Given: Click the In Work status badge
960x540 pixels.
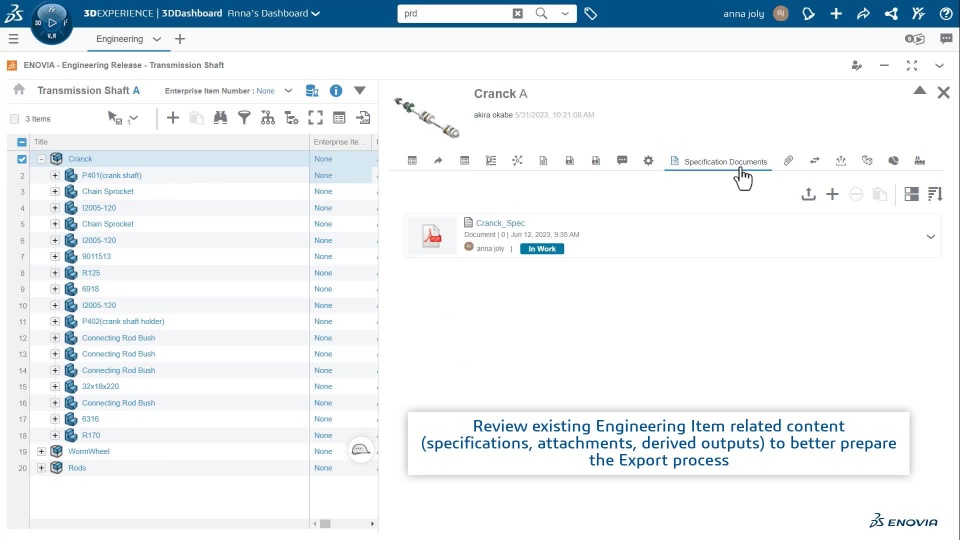Looking at the screenshot, I should point(542,249).
